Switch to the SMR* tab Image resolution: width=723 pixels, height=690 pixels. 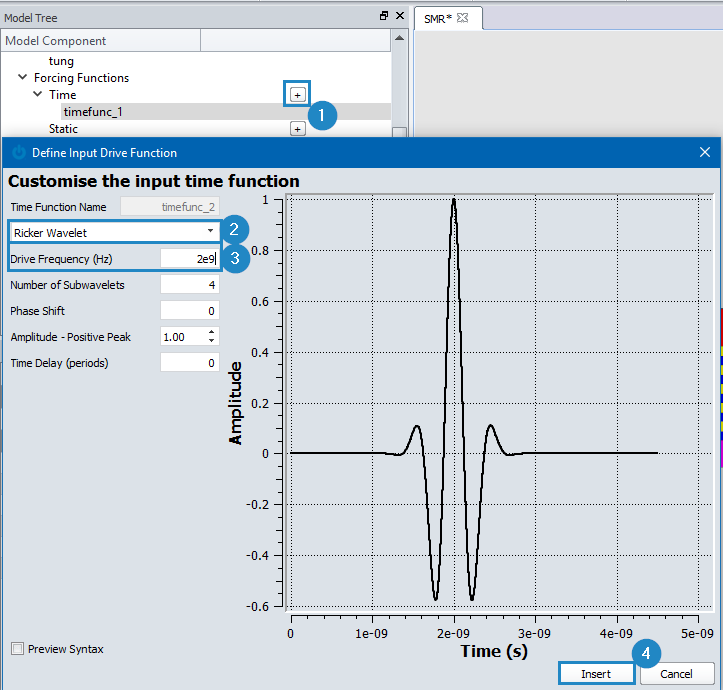[438, 19]
